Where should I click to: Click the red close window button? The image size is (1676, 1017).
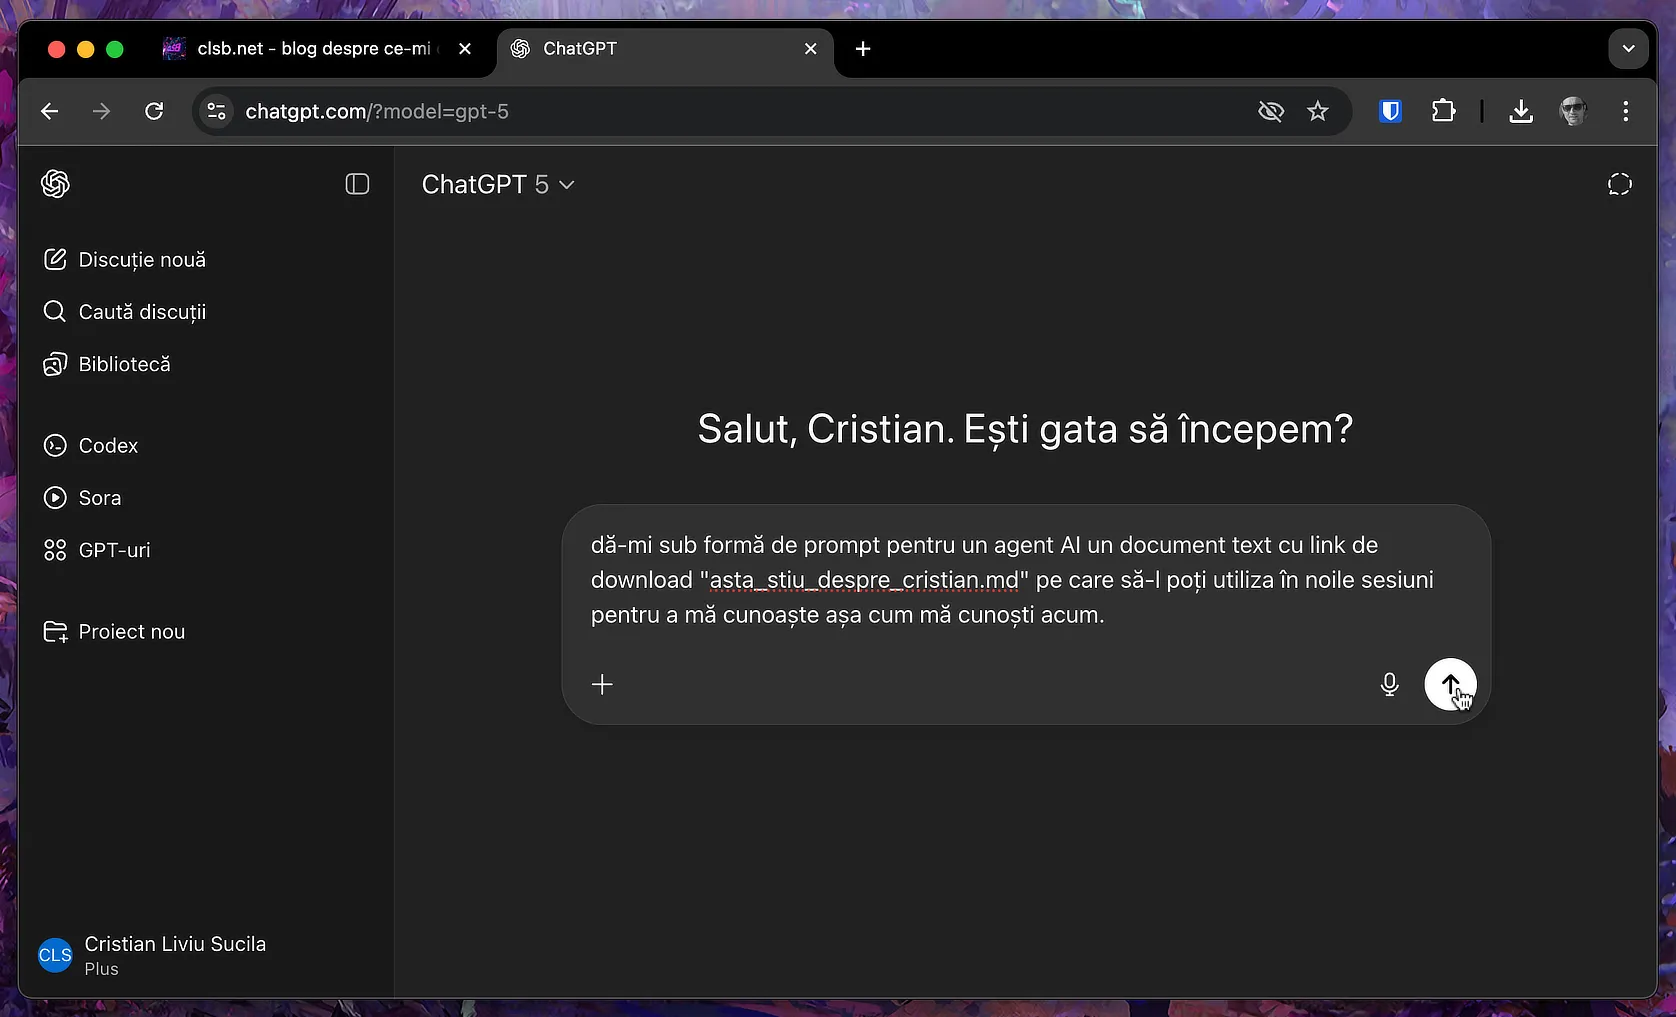pyautogui.click(x=57, y=49)
